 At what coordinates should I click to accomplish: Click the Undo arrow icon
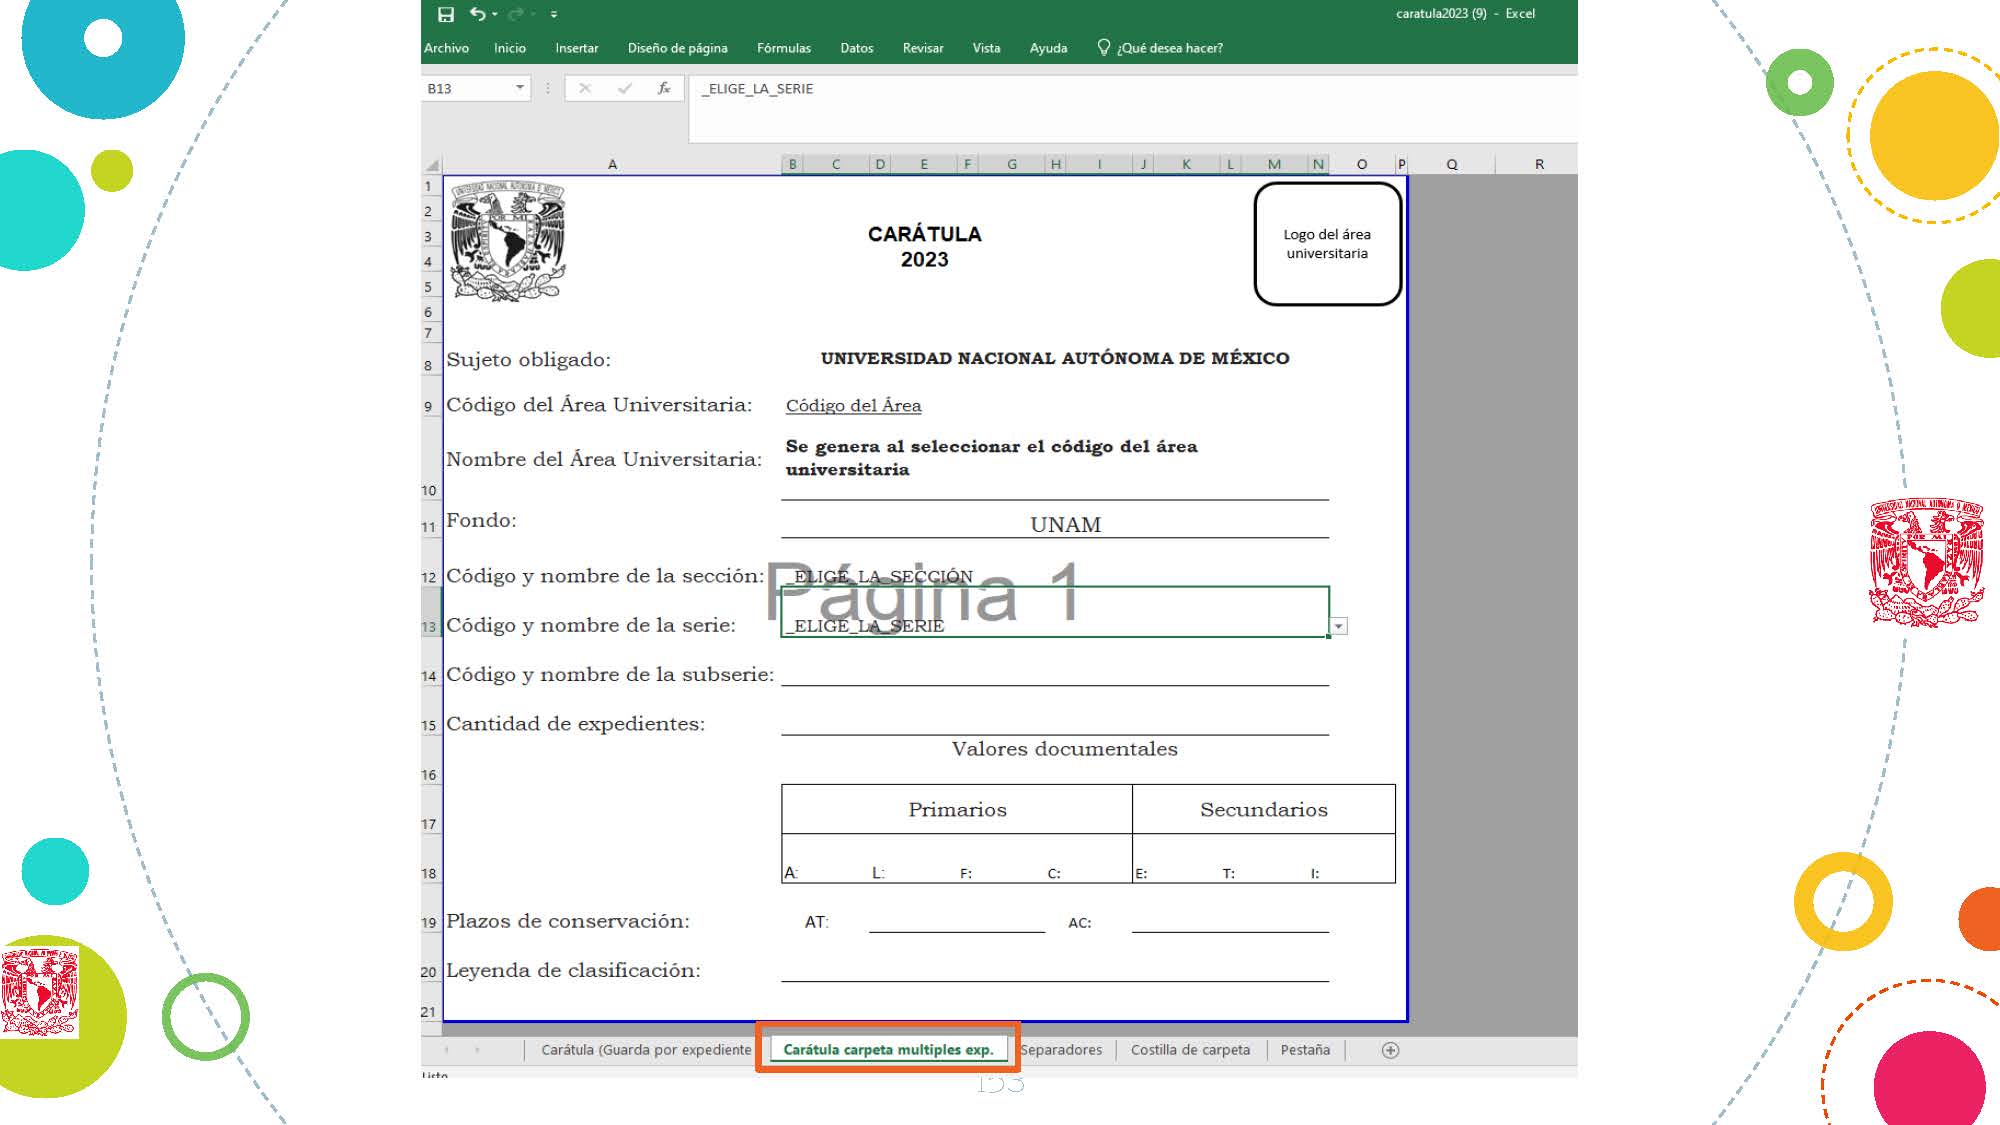pos(477,14)
